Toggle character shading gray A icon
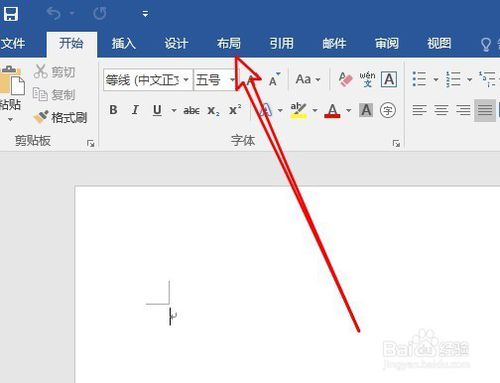This screenshot has width=500, height=383. pyautogui.click(x=366, y=110)
